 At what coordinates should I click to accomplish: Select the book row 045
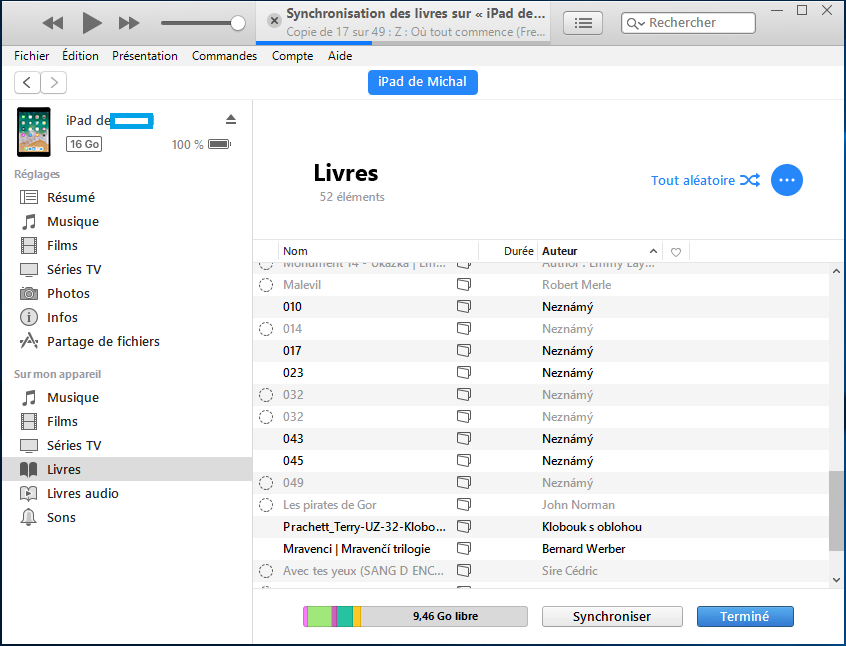click(x=541, y=461)
